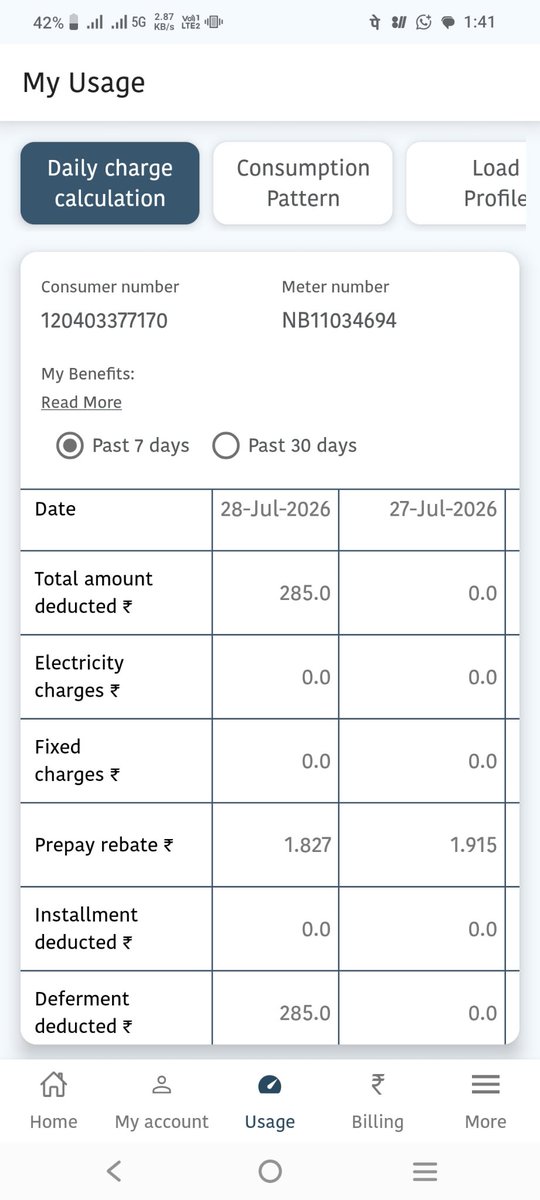Tap WhatsApp notification icon in status bar
Viewport: 540px width, 1200px height.
pos(423,22)
